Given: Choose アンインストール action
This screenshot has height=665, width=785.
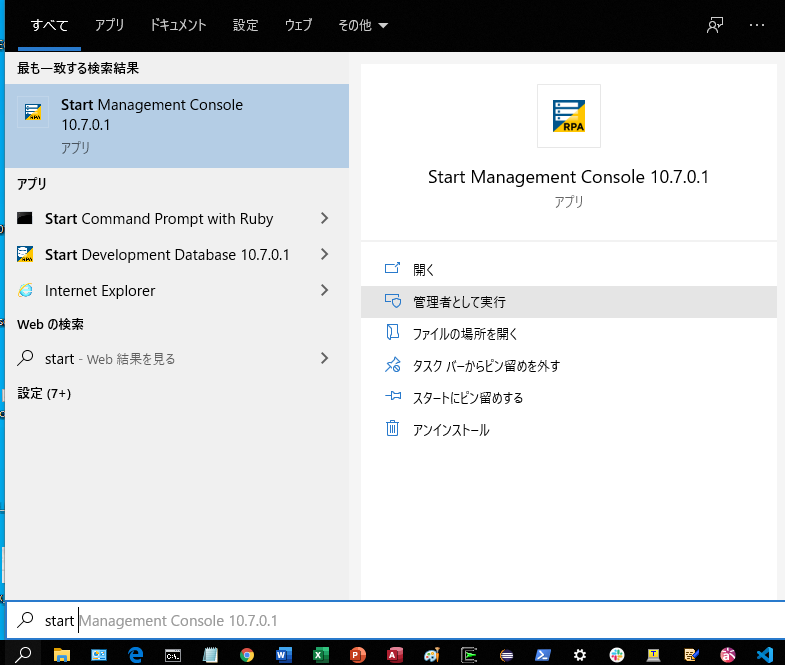Looking at the screenshot, I should pos(569,430).
